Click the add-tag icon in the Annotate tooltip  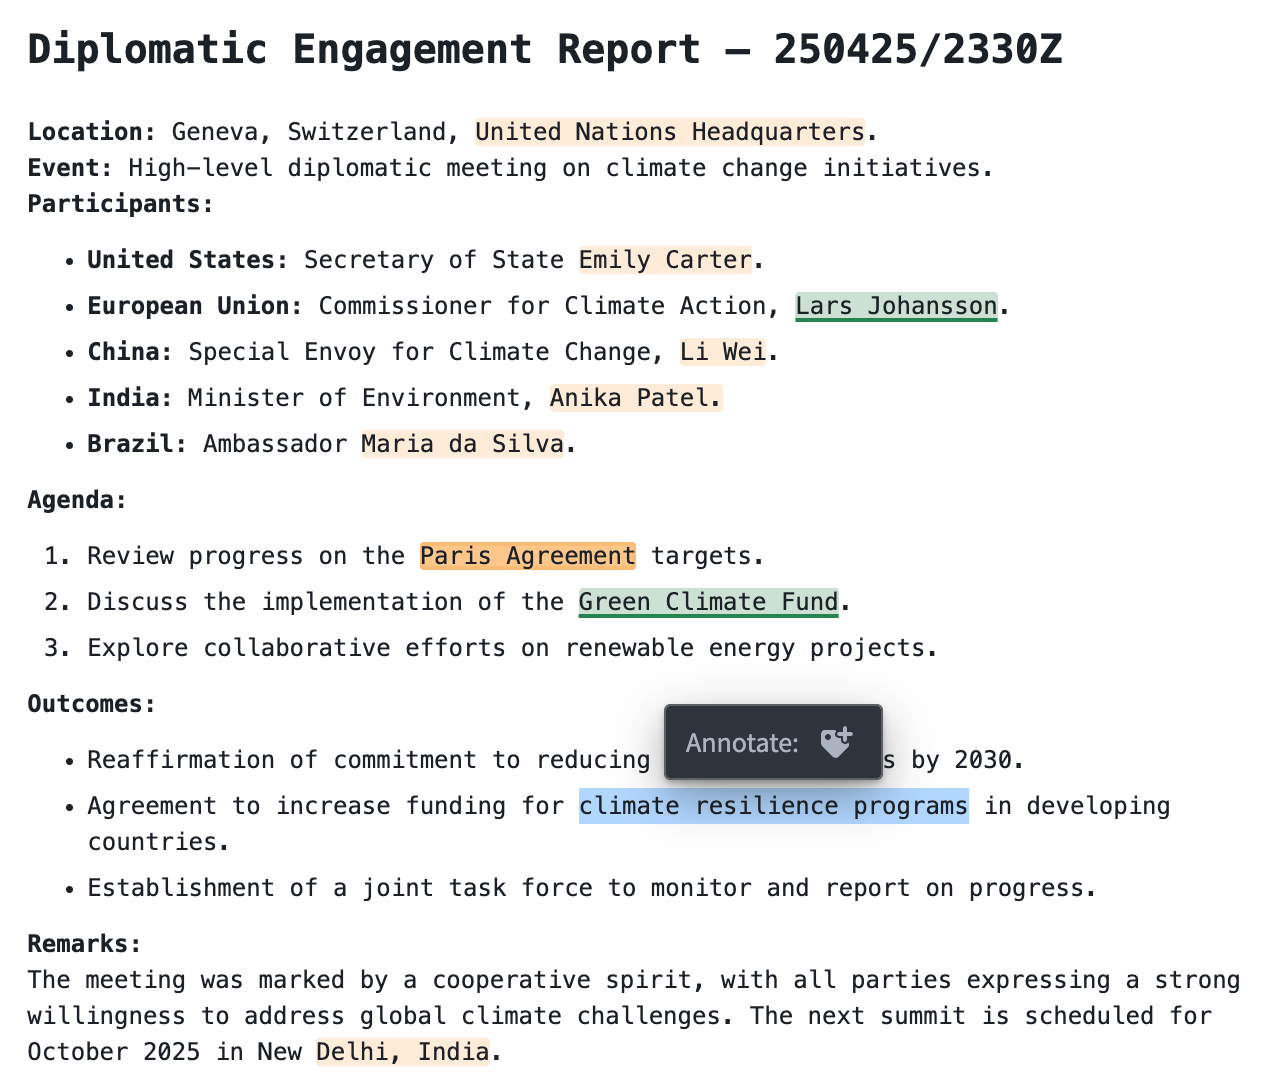(x=836, y=741)
